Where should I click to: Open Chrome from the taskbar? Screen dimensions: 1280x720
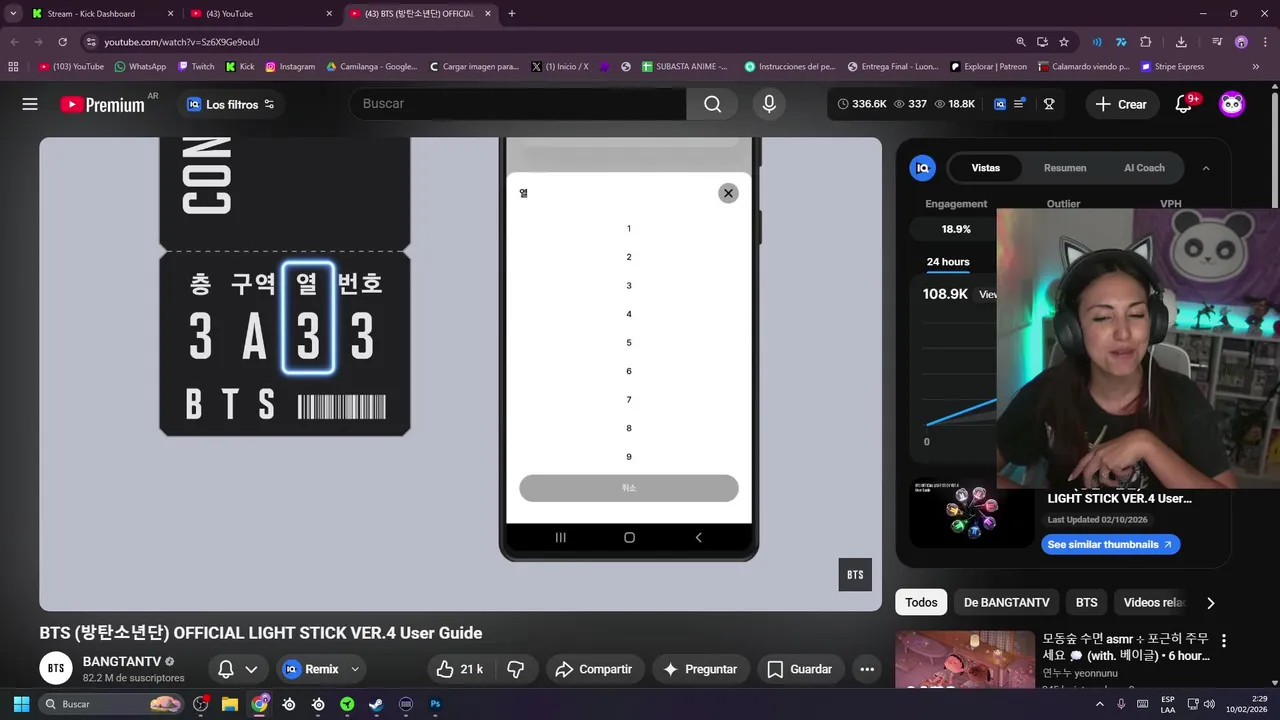(x=260, y=704)
